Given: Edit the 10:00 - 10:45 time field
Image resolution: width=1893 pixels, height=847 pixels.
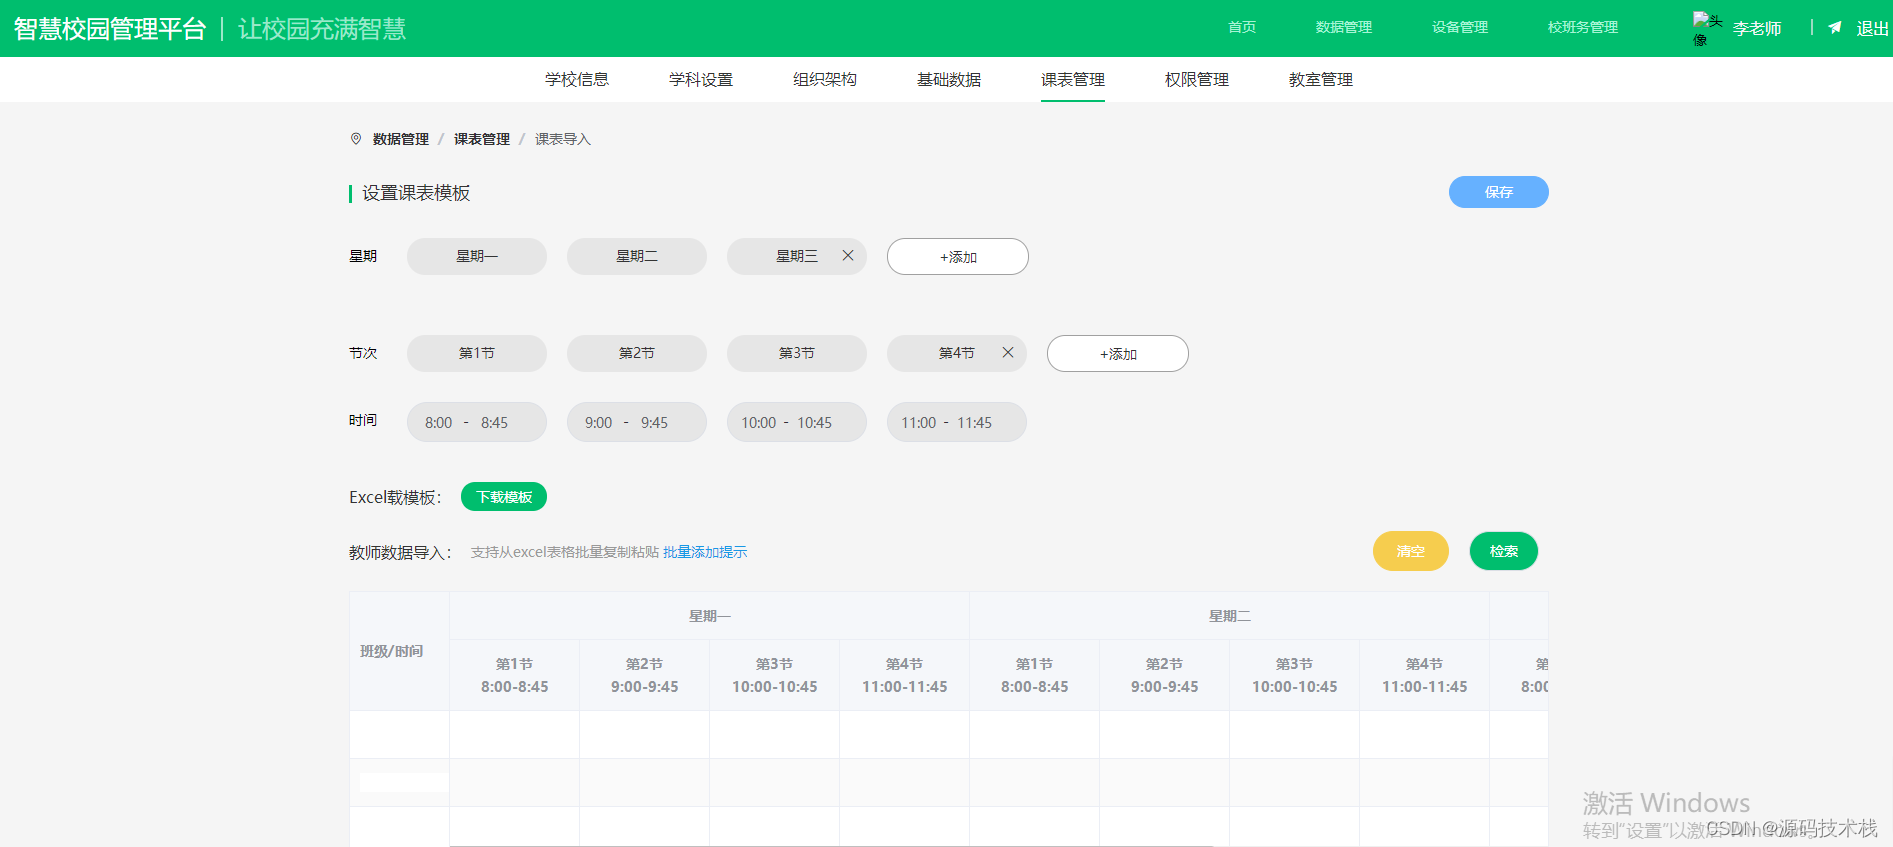Looking at the screenshot, I should click(797, 422).
